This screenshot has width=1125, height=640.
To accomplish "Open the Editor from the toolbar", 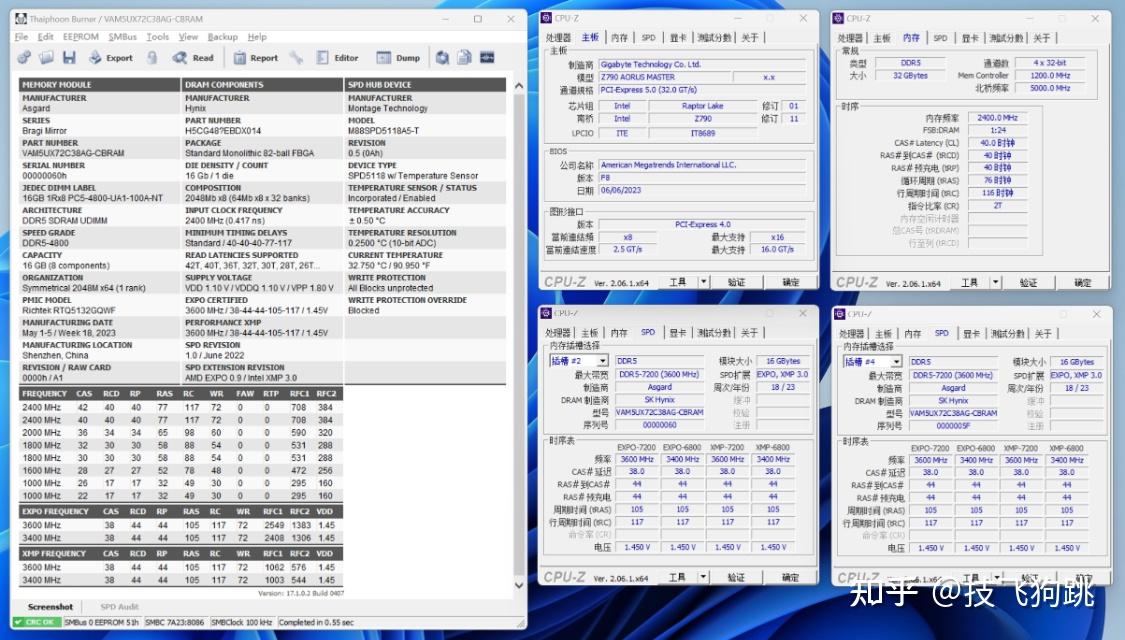I will pyautogui.click(x=337, y=57).
